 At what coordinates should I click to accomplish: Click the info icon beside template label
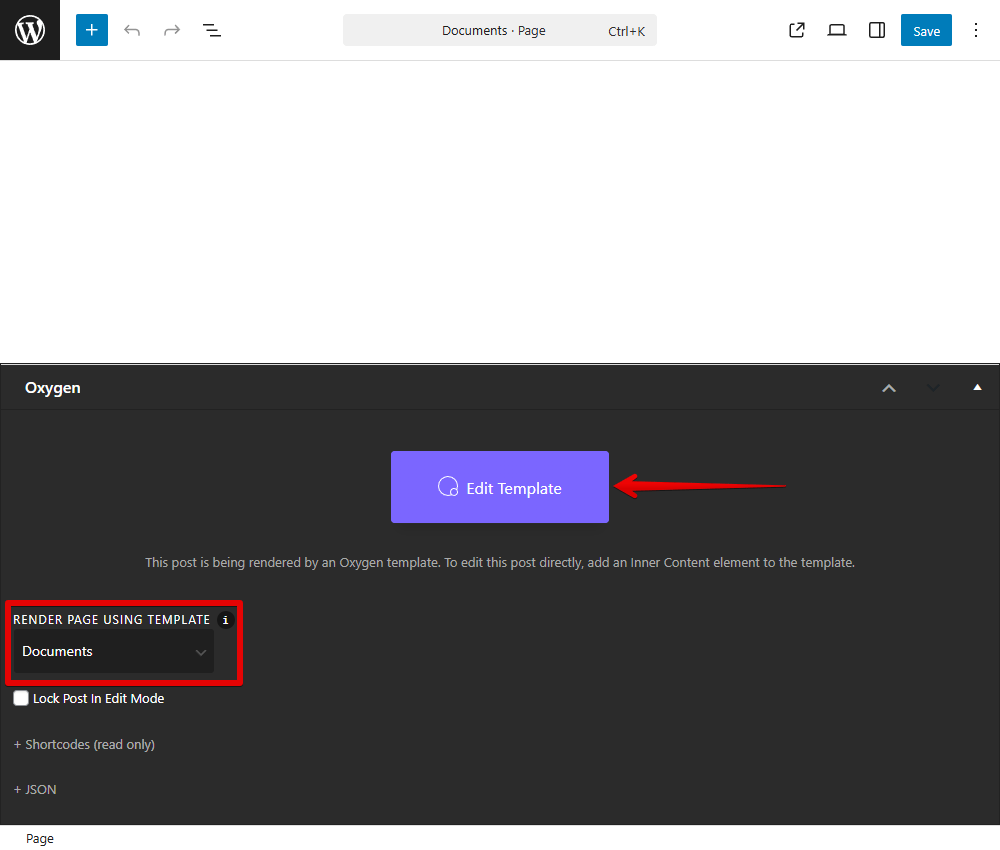[225, 620]
